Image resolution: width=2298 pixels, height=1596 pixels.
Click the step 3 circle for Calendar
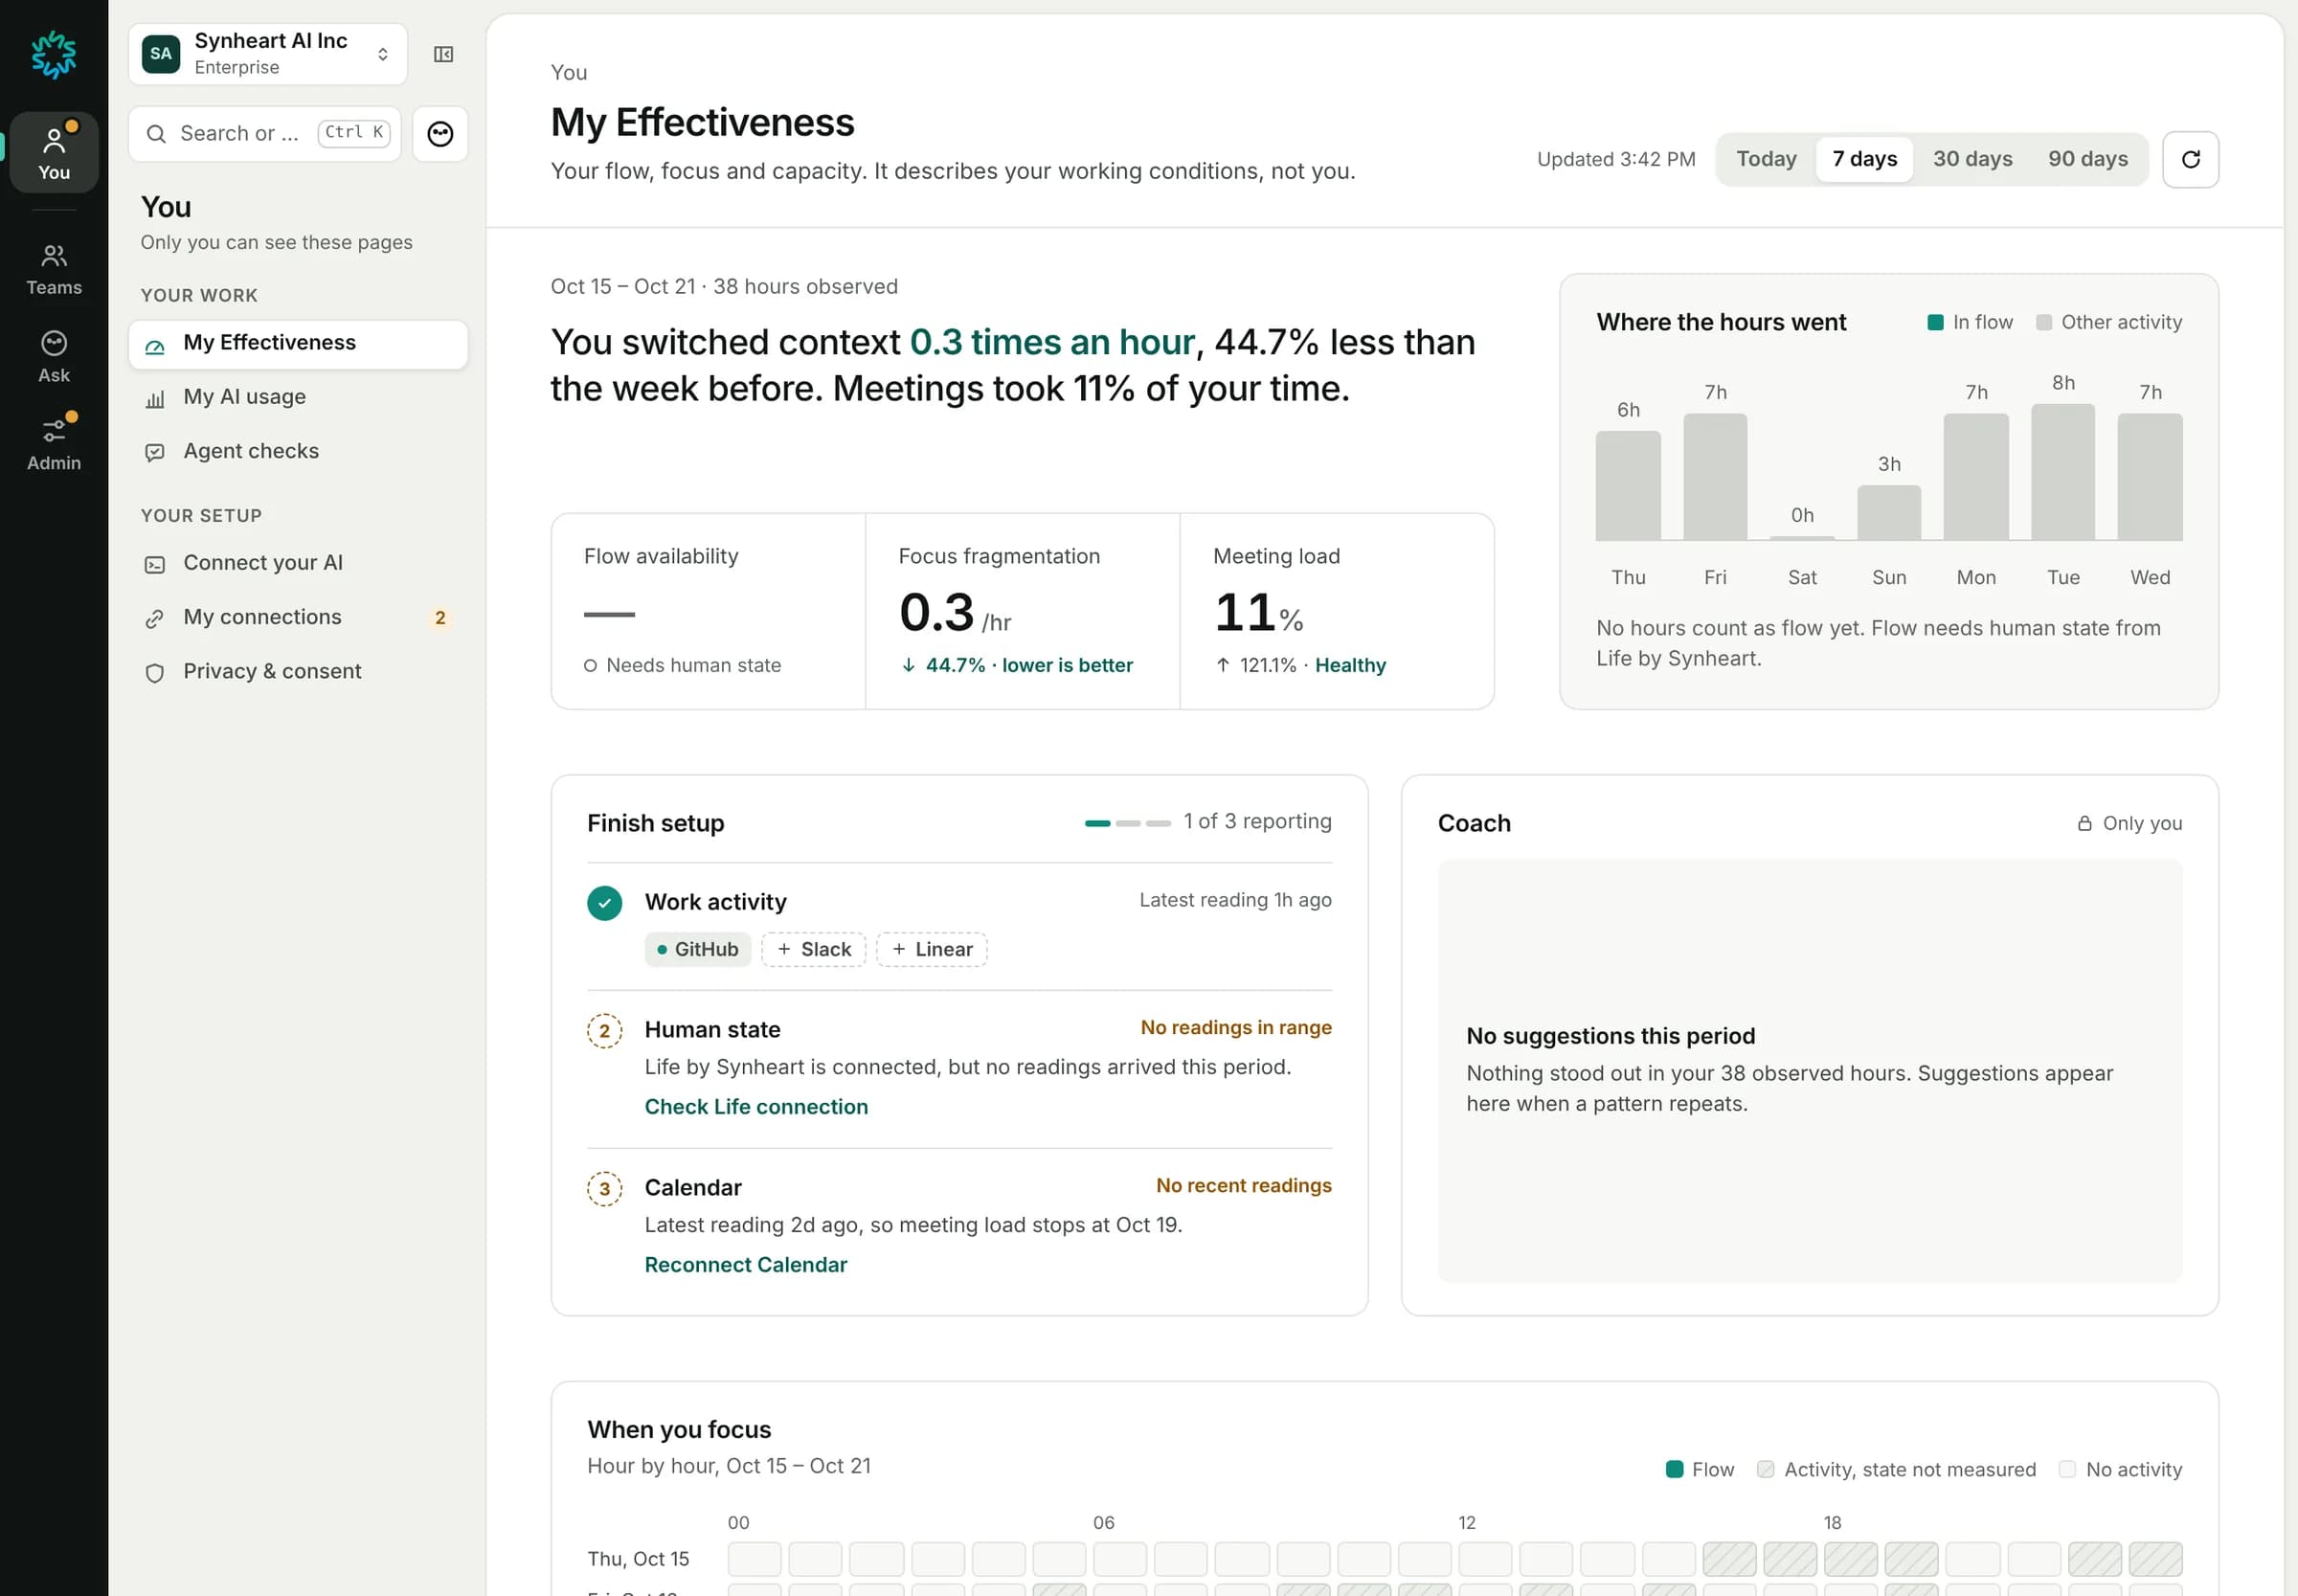(604, 1189)
